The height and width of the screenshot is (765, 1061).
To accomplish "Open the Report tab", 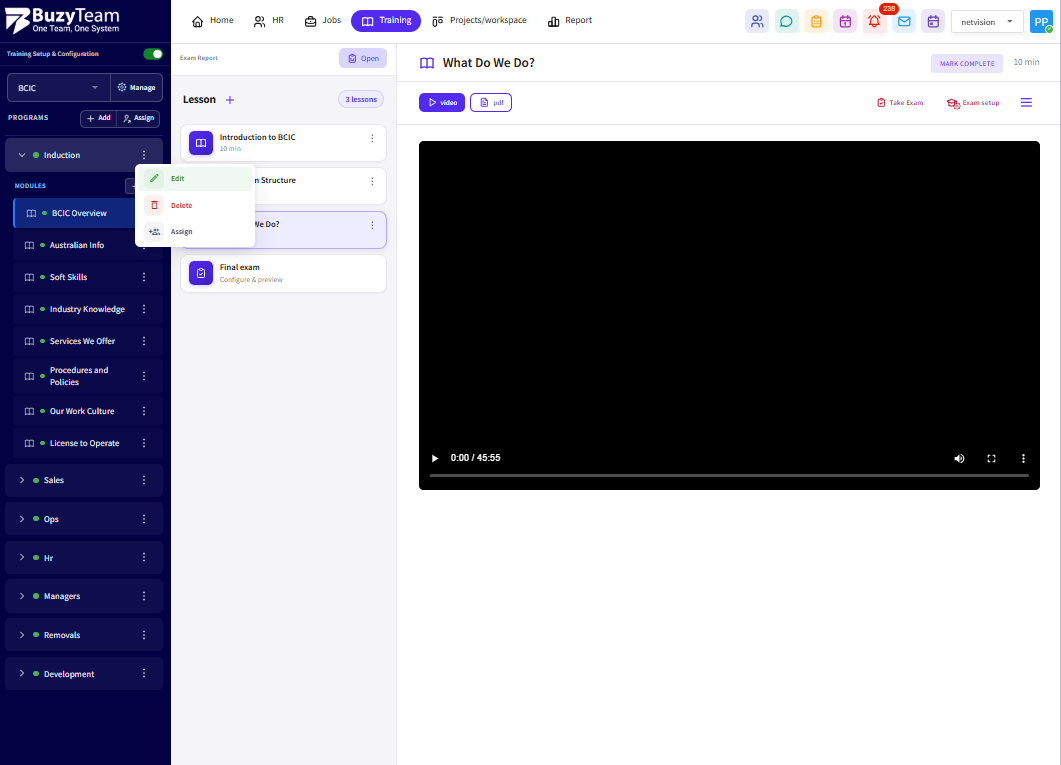I will click(570, 21).
